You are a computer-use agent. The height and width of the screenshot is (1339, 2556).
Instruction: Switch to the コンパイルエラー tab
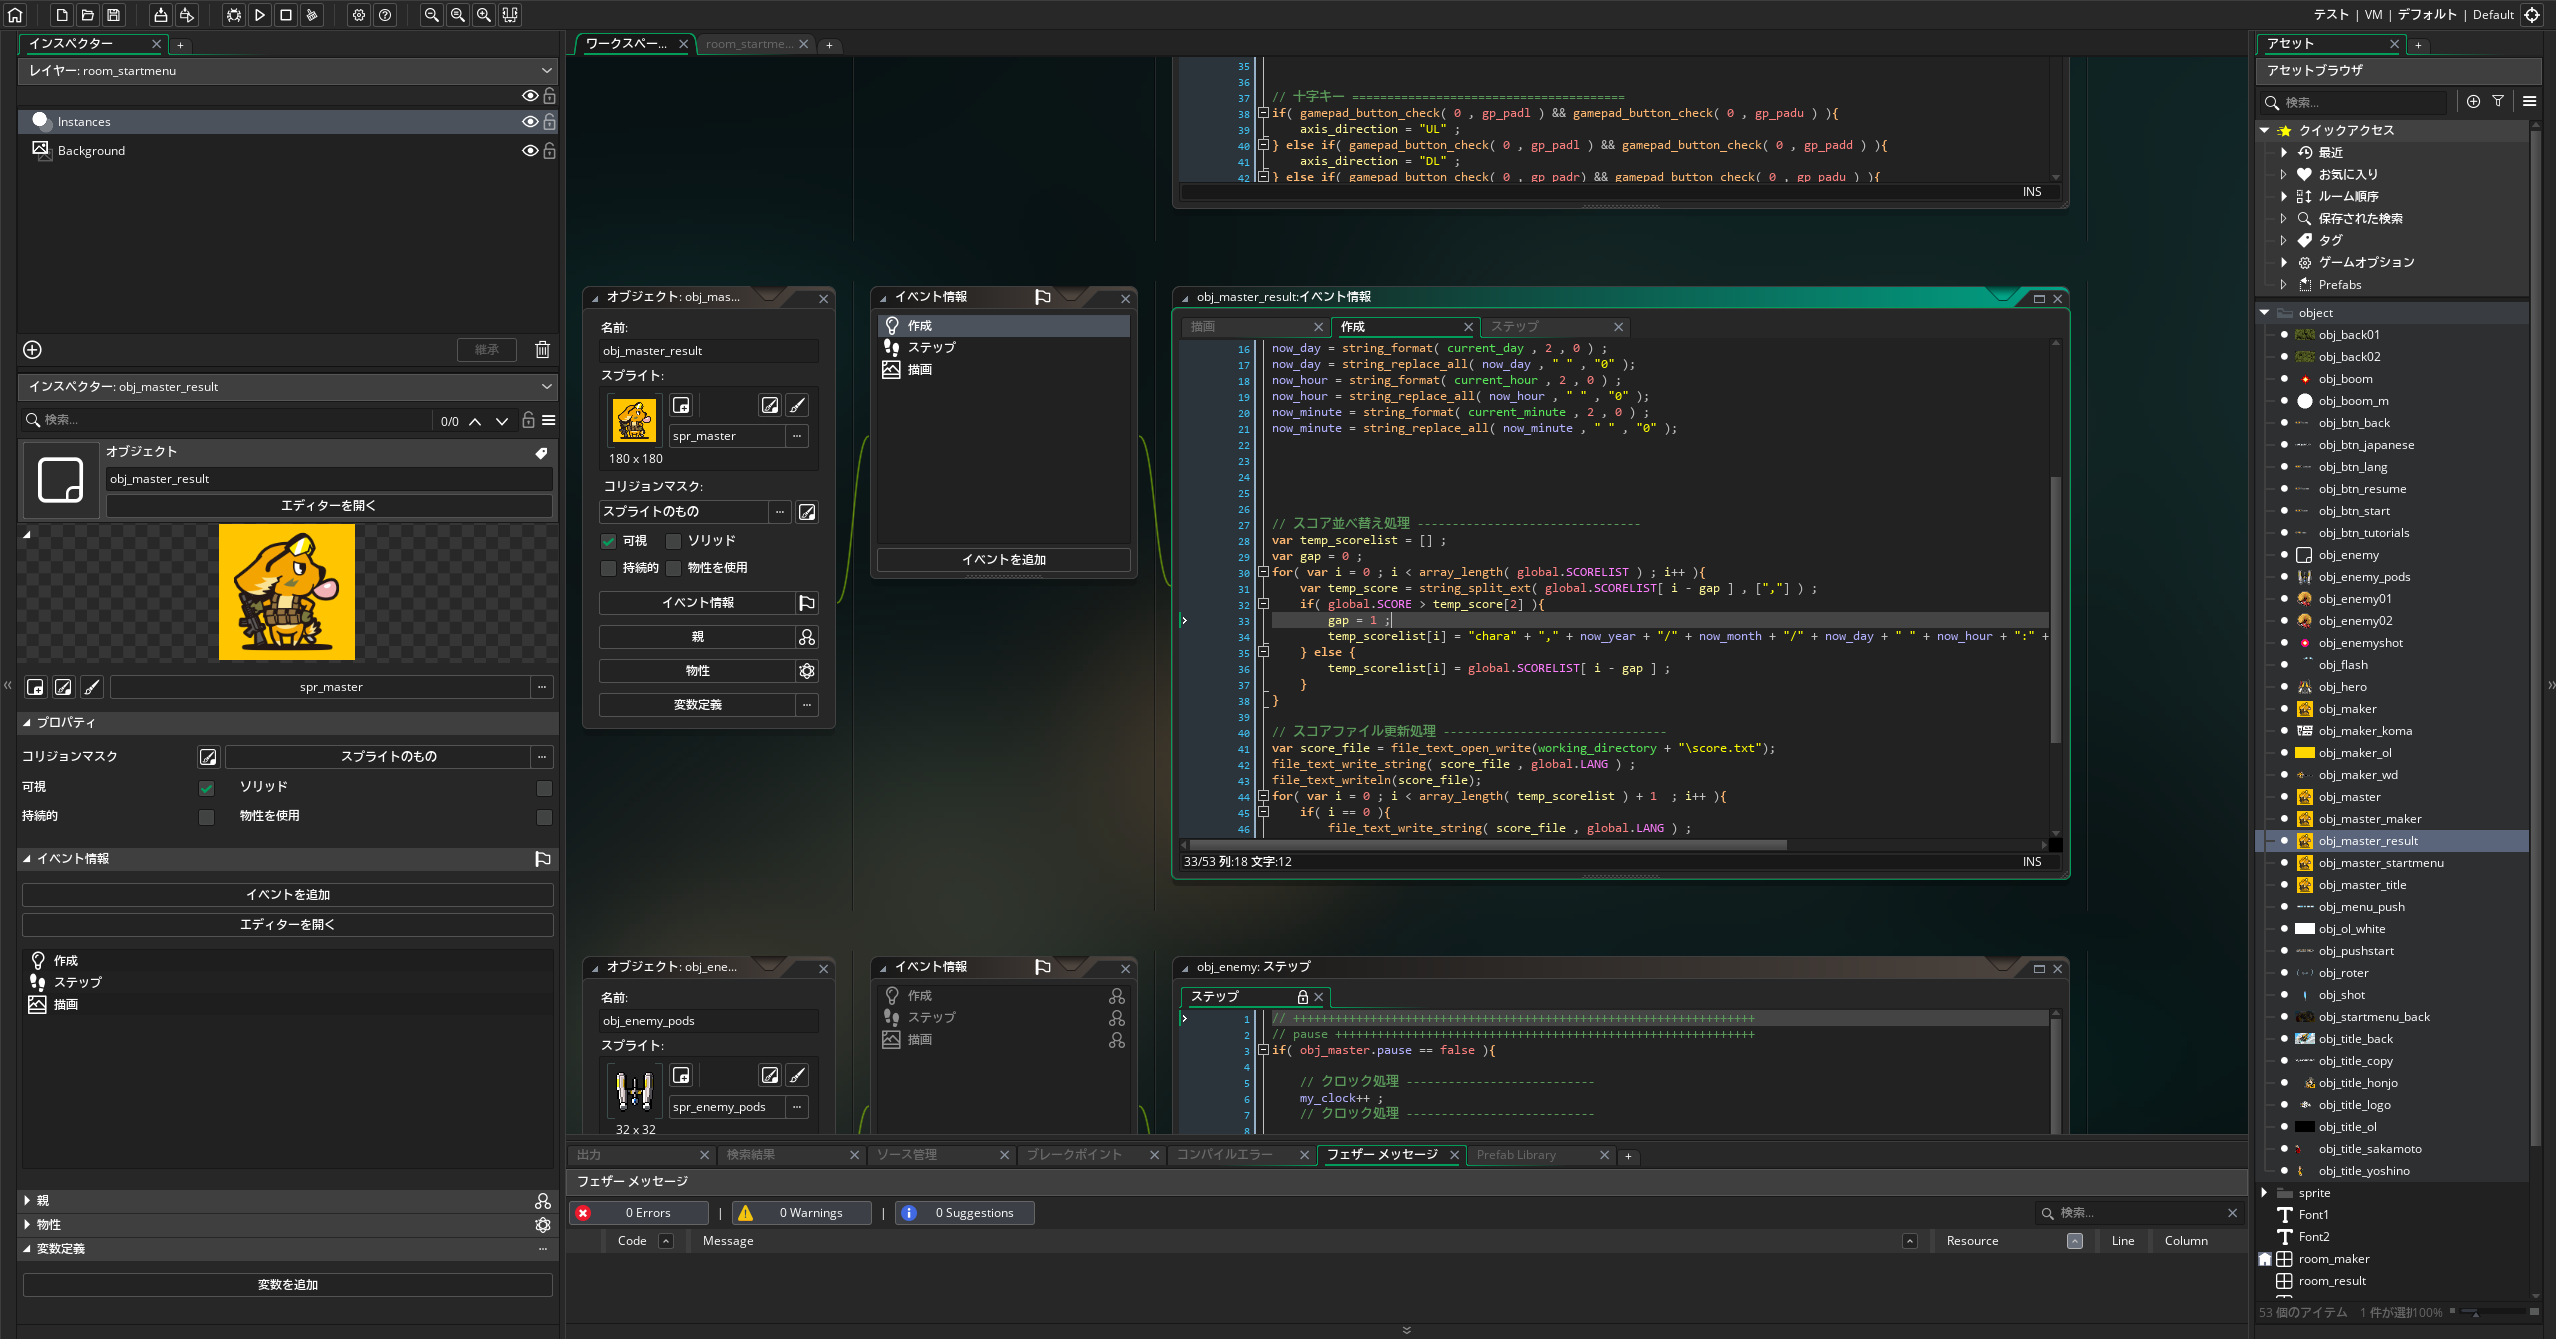[x=1224, y=1155]
